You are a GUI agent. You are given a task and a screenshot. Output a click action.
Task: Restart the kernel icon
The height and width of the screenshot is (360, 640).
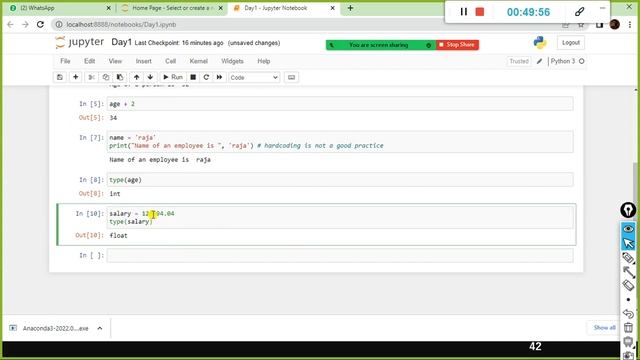[x=206, y=77]
